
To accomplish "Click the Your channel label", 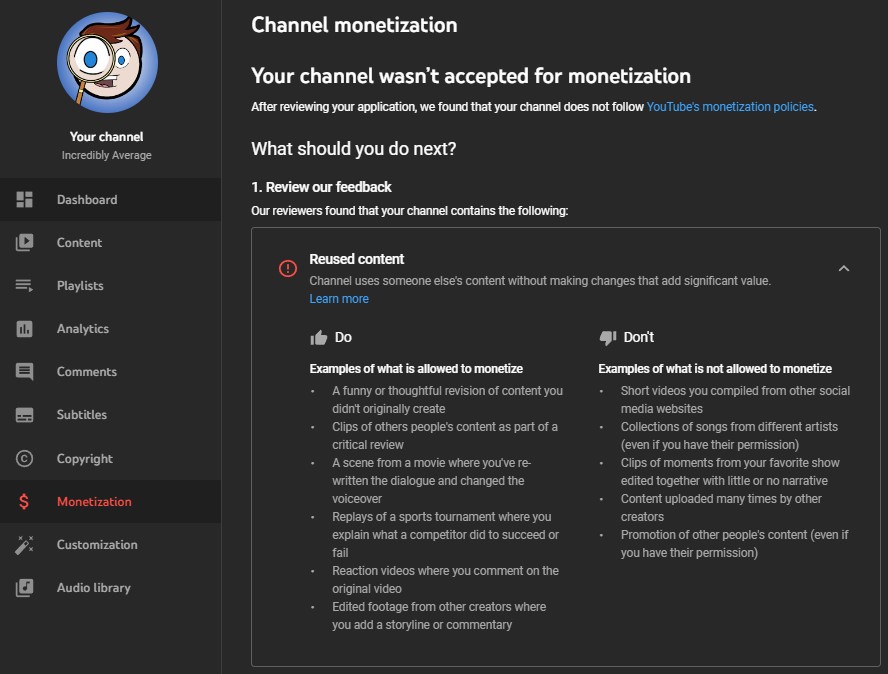I will [106, 136].
